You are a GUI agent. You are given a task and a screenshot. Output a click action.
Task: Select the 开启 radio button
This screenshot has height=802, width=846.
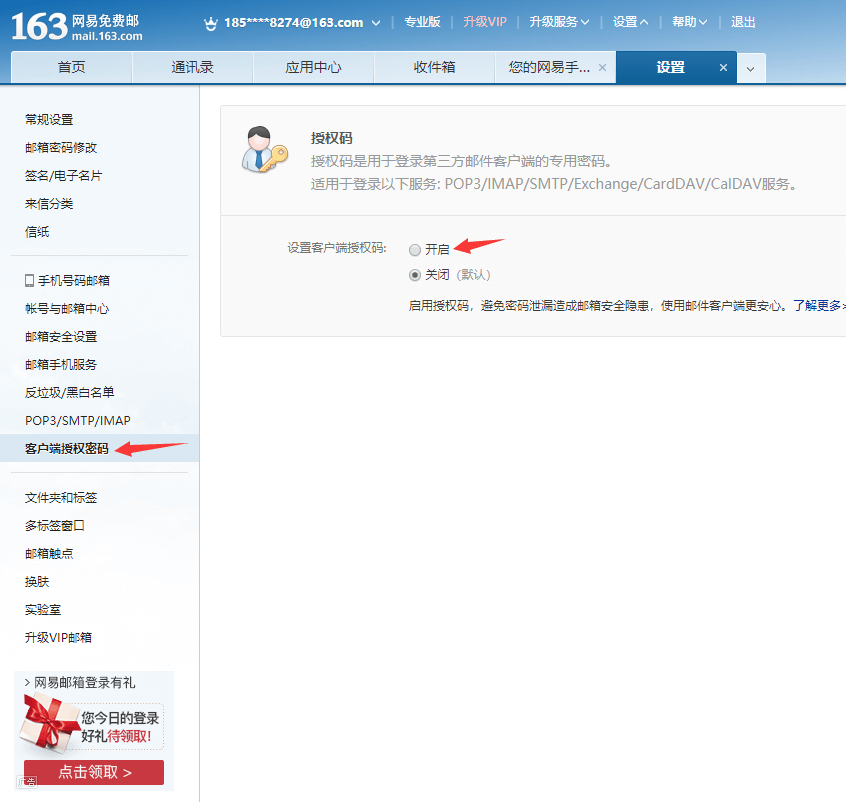coord(415,250)
